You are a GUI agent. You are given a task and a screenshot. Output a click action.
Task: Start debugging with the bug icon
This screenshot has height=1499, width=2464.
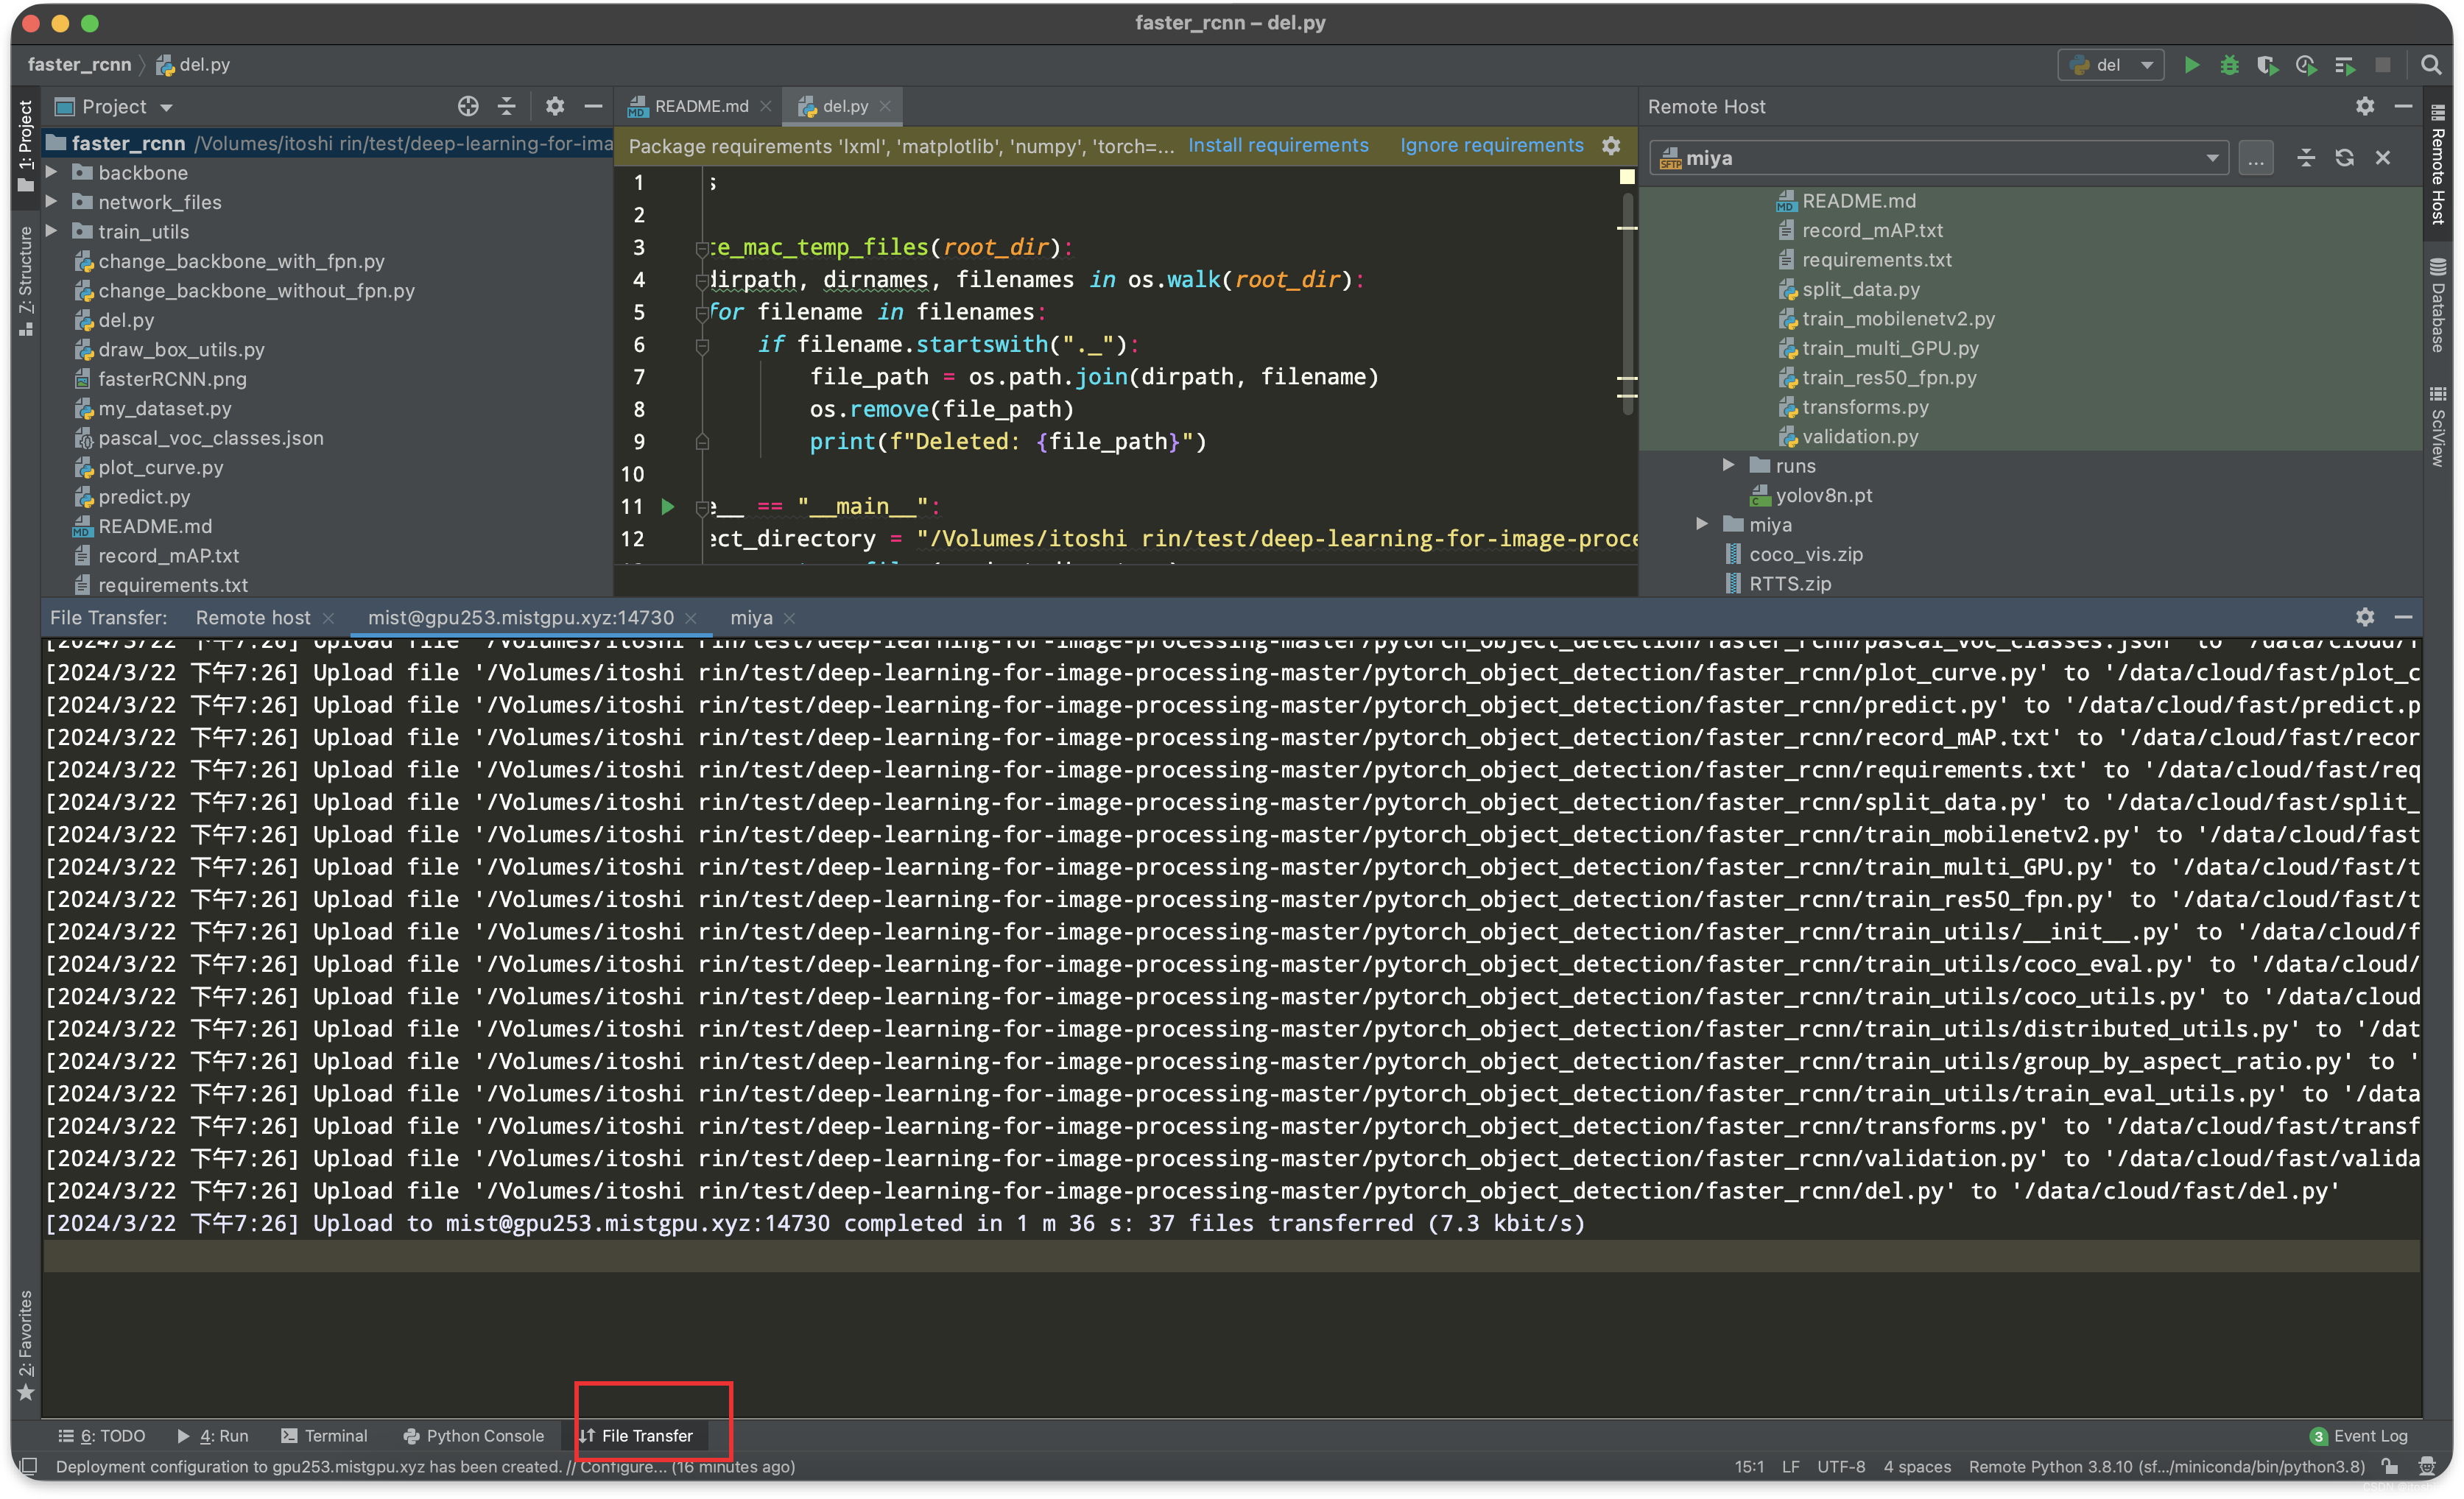(x=2229, y=65)
